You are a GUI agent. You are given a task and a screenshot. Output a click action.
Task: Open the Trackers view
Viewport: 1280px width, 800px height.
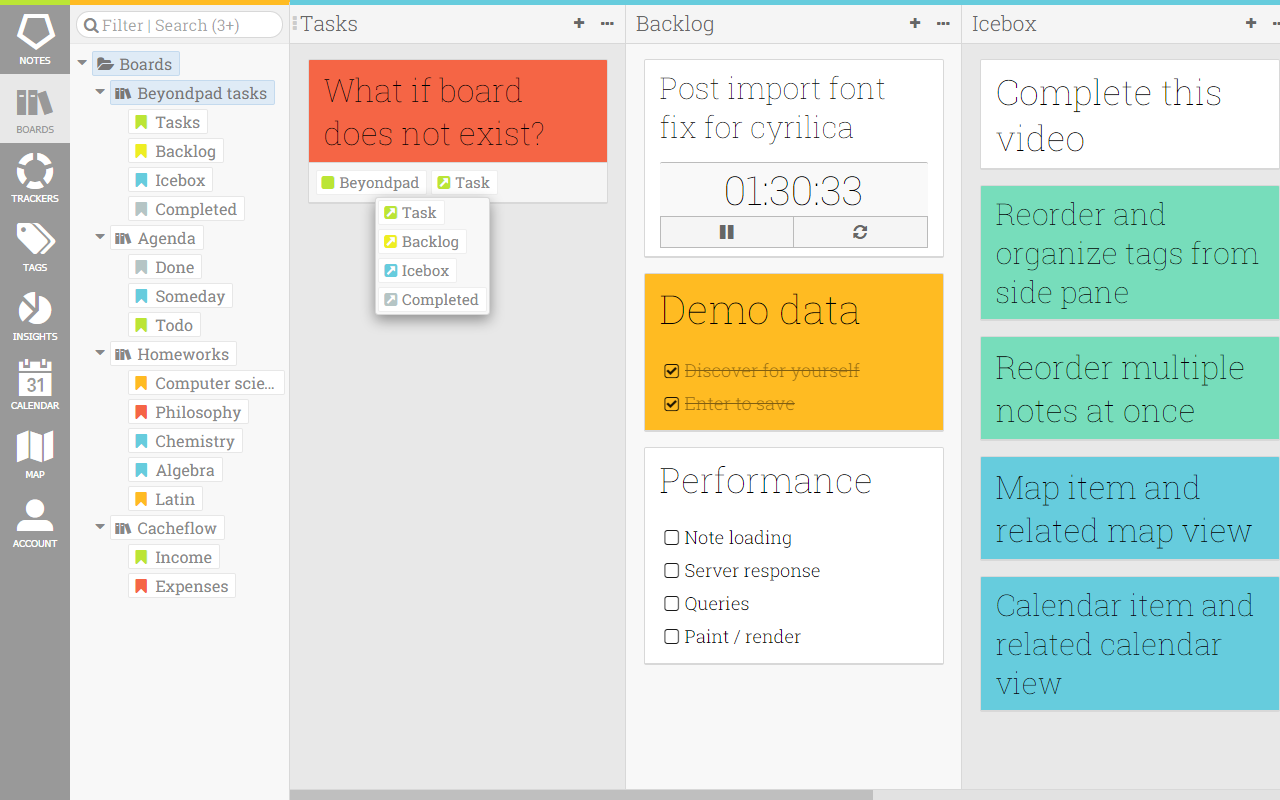[x=35, y=177]
